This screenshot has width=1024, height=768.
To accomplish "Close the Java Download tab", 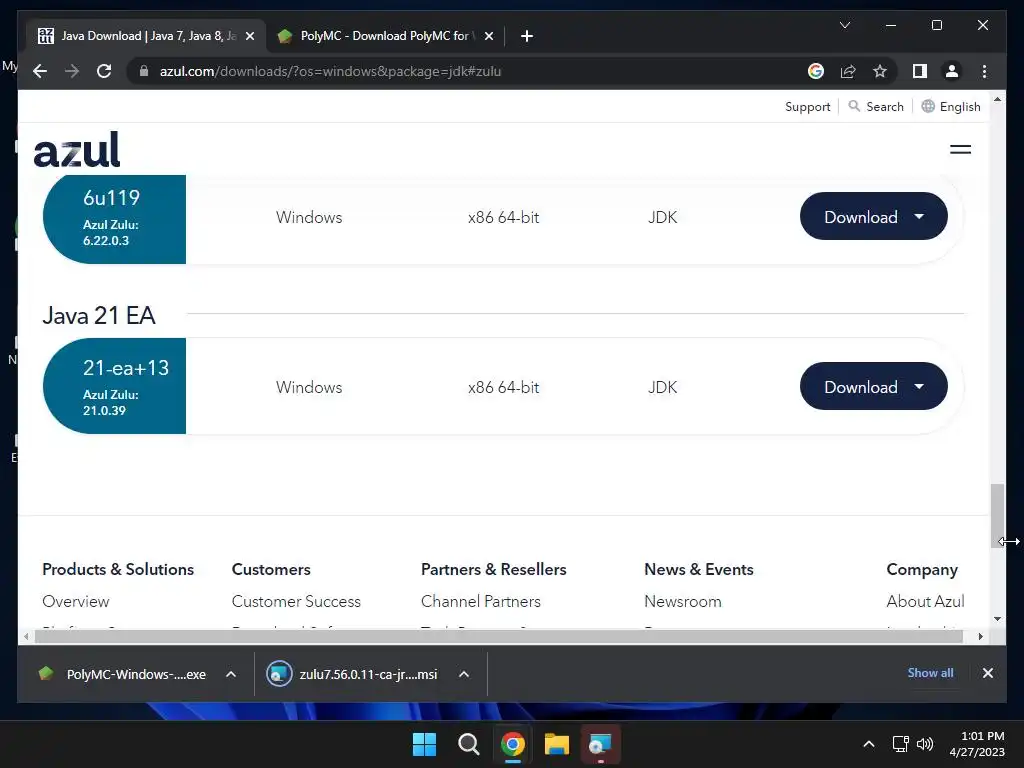I will coord(249,36).
